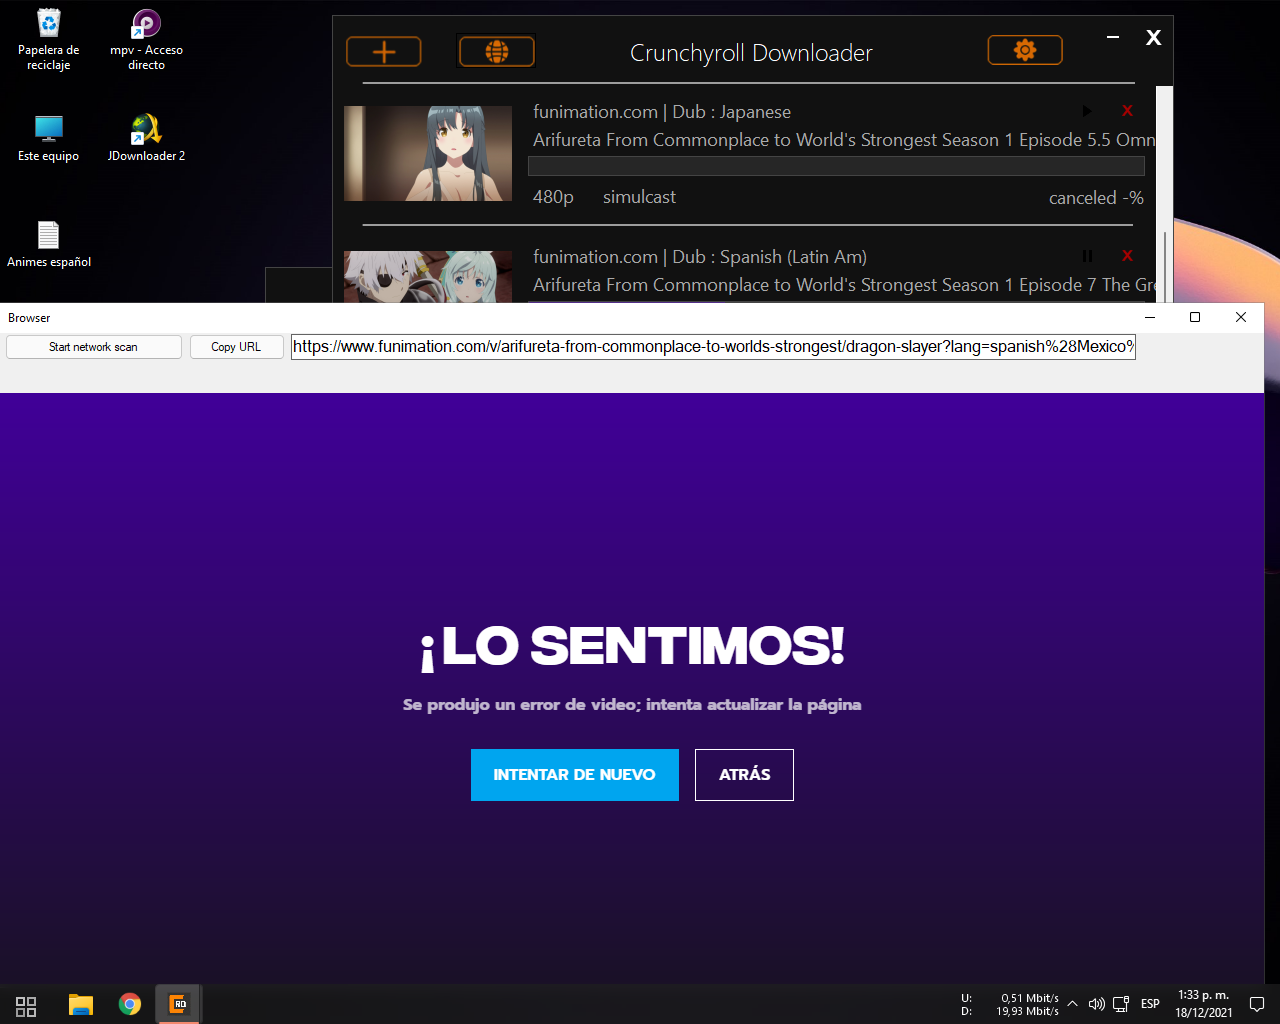Click the Crunchyroll Downloader list scrollbar
Screen dimensions: 1280x1024
tap(1164, 194)
